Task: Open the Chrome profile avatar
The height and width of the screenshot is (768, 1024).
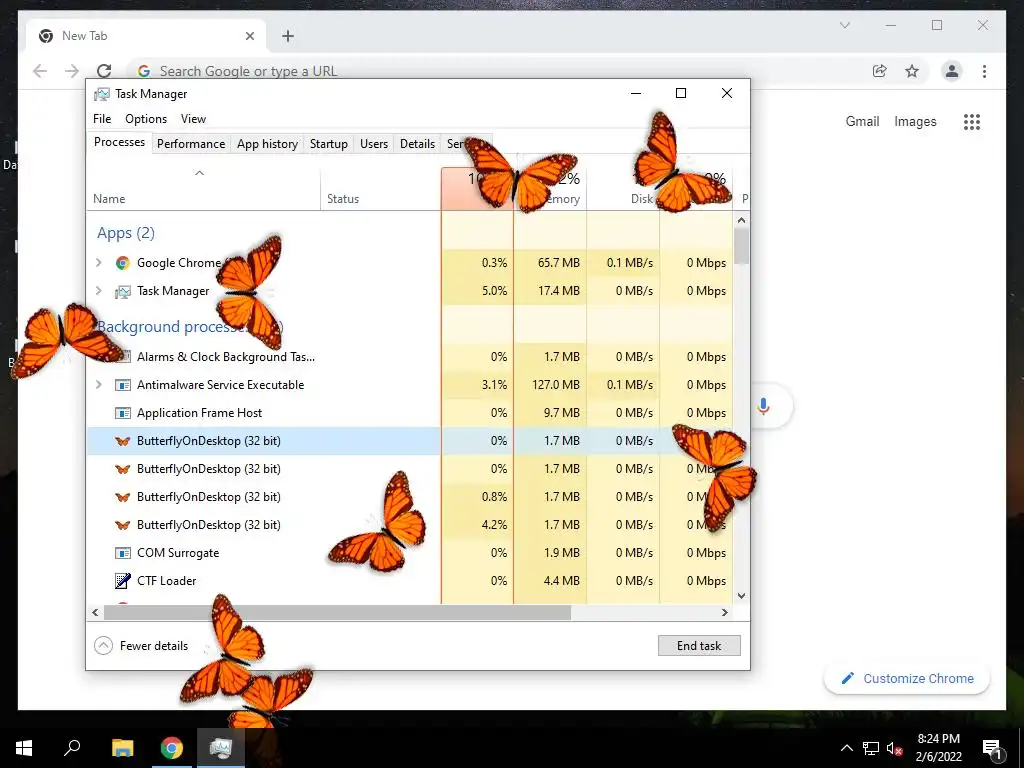Action: 952,71
